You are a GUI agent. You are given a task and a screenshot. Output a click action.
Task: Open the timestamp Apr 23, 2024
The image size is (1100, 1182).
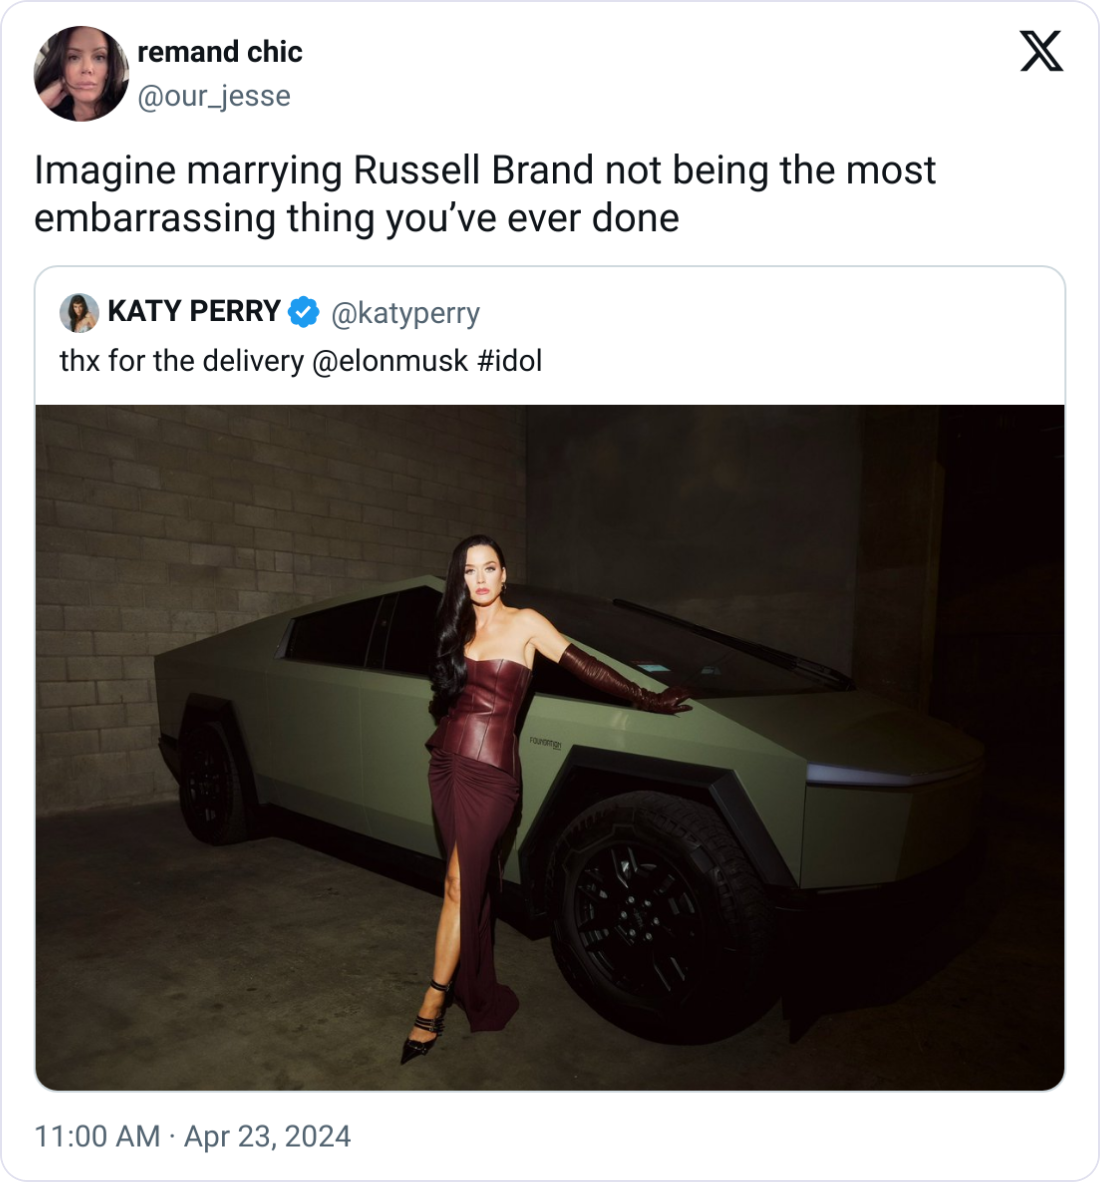[x=266, y=1136]
